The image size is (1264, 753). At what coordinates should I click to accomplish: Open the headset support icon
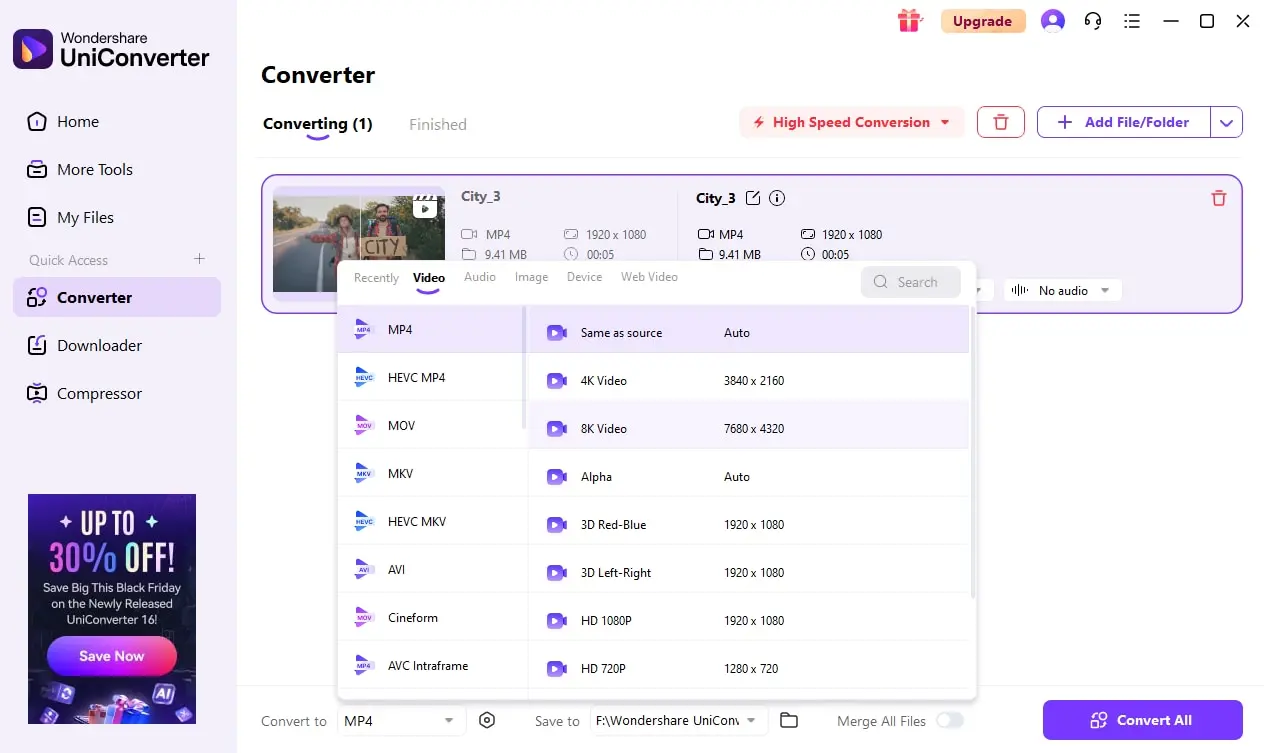1093,21
